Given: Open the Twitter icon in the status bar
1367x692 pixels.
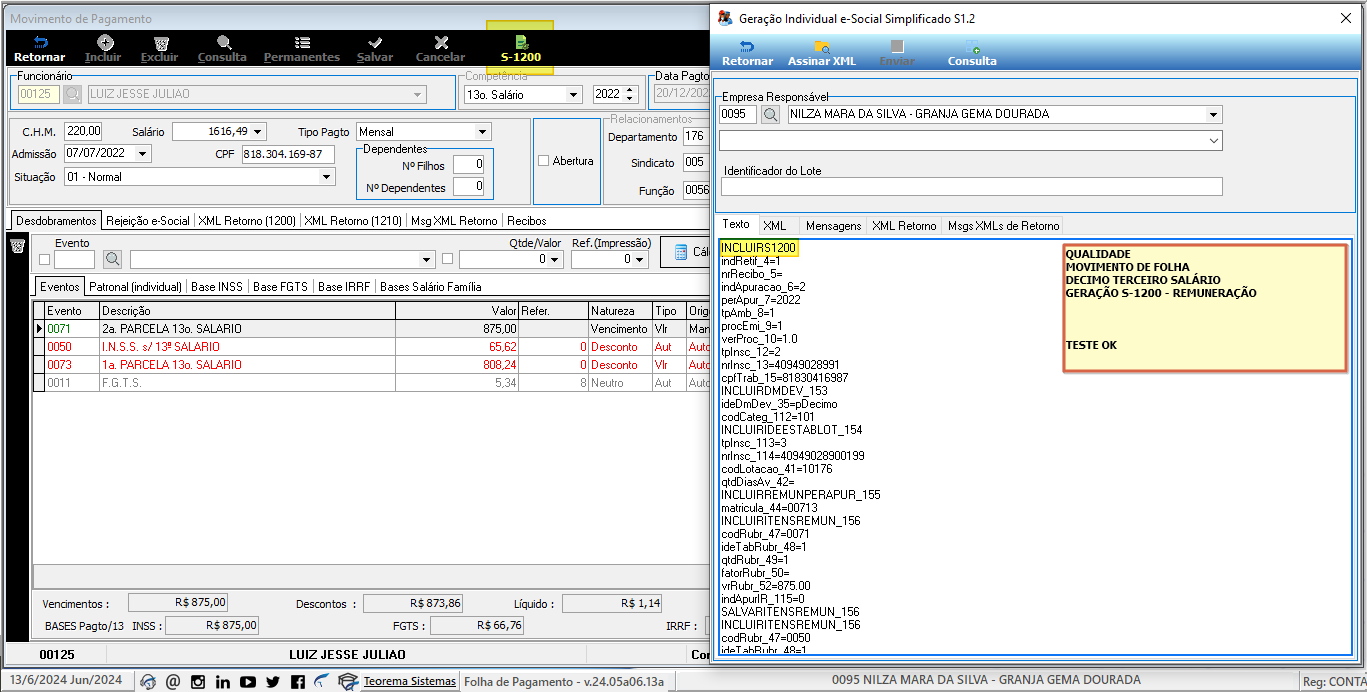Looking at the screenshot, I should pyautogui.click(x=272, y=681).
